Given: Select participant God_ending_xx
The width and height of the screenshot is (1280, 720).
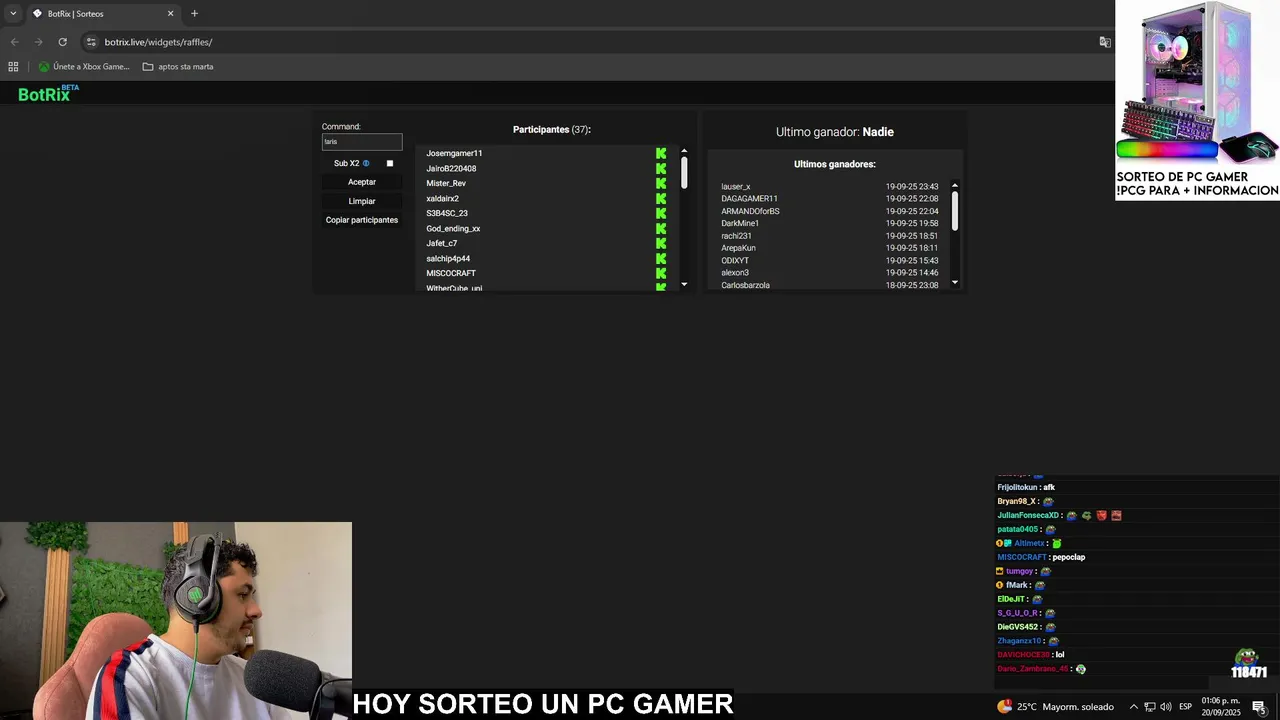Looking at the screenshot, I should pyautogui.click(x=453, y=228).
